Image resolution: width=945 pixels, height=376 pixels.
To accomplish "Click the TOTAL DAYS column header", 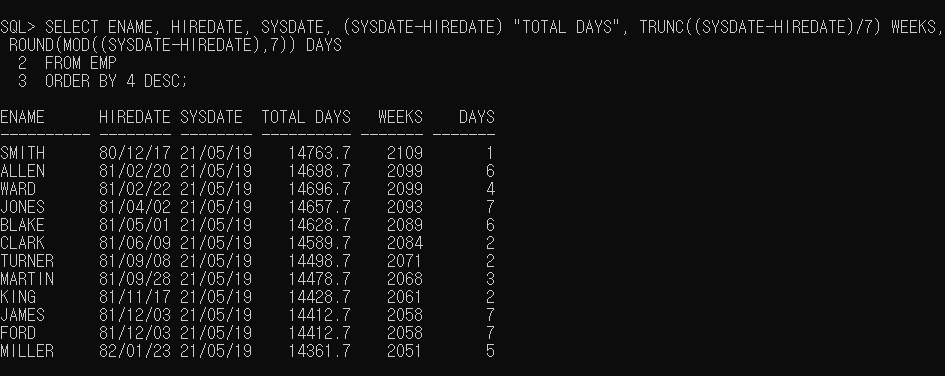I will click(306, 117).
